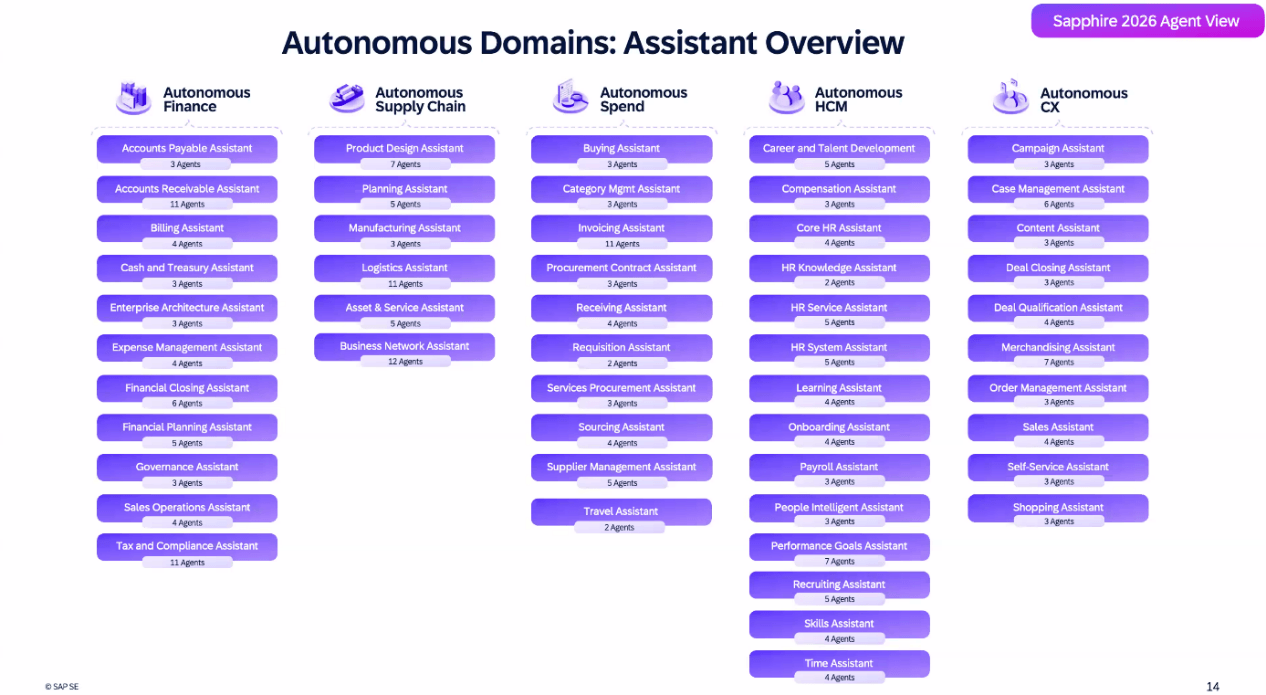Image resolution: width=1266 pixels, height=695 pixels.
Task: Click the Services Procurement Assistant card
Action: pyautogui.click(x=621, y=388)
